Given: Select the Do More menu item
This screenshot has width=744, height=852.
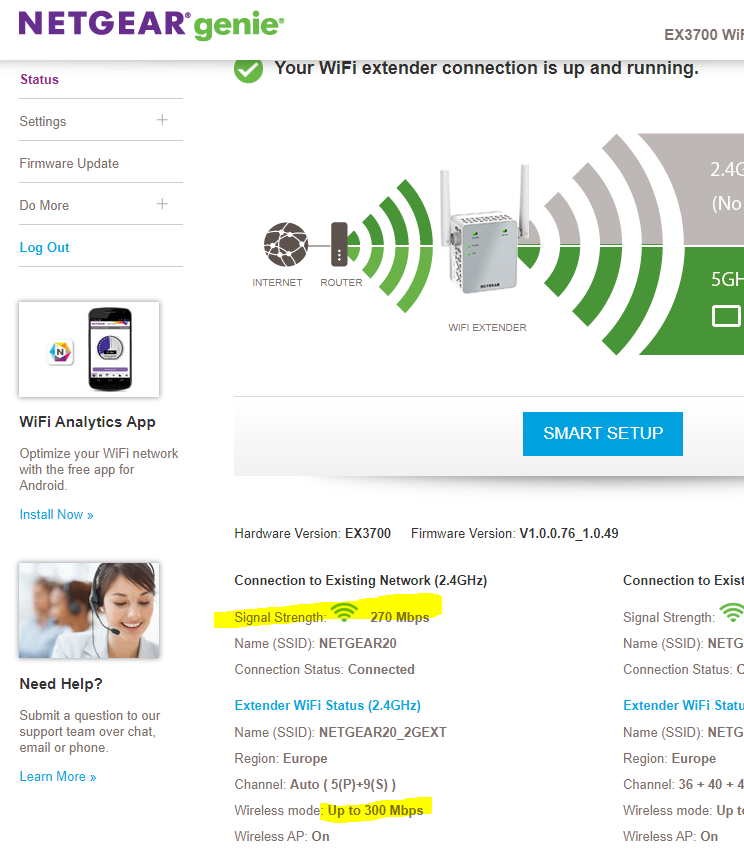Looking at the screenshot, I should tap(44, 205).
